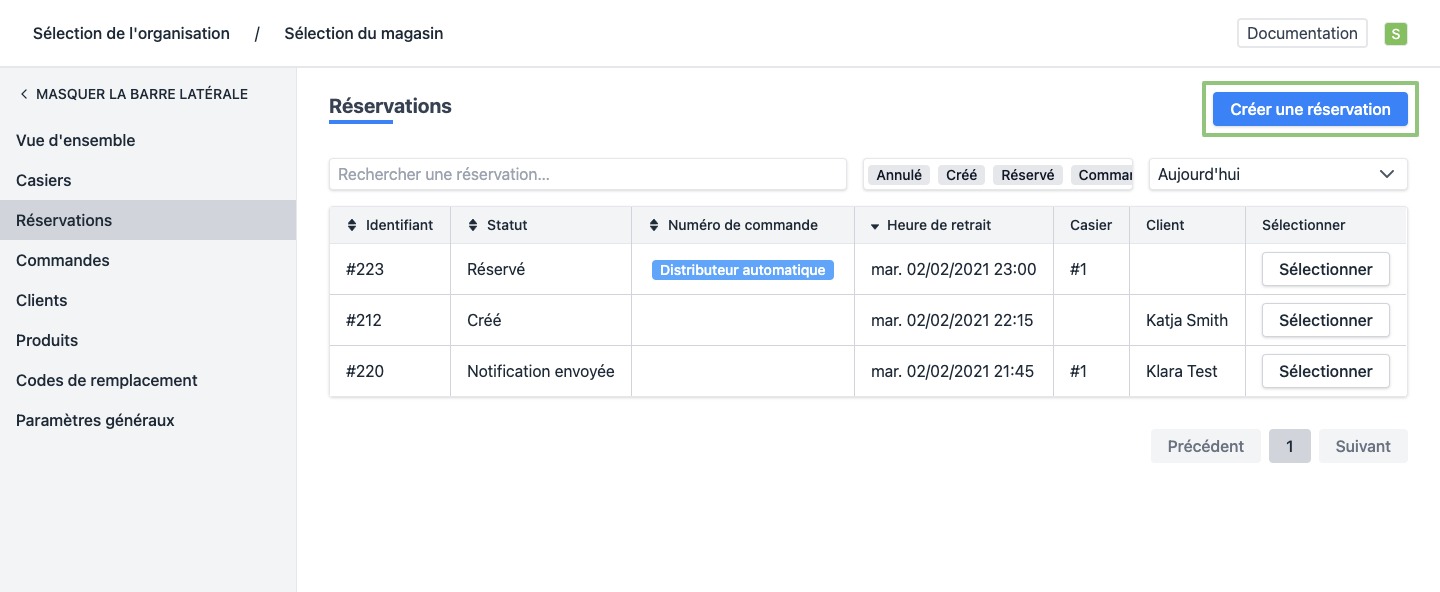Open Commandes from the sidebar
The image size is (1440, 592).
click(x=63, y=261)
